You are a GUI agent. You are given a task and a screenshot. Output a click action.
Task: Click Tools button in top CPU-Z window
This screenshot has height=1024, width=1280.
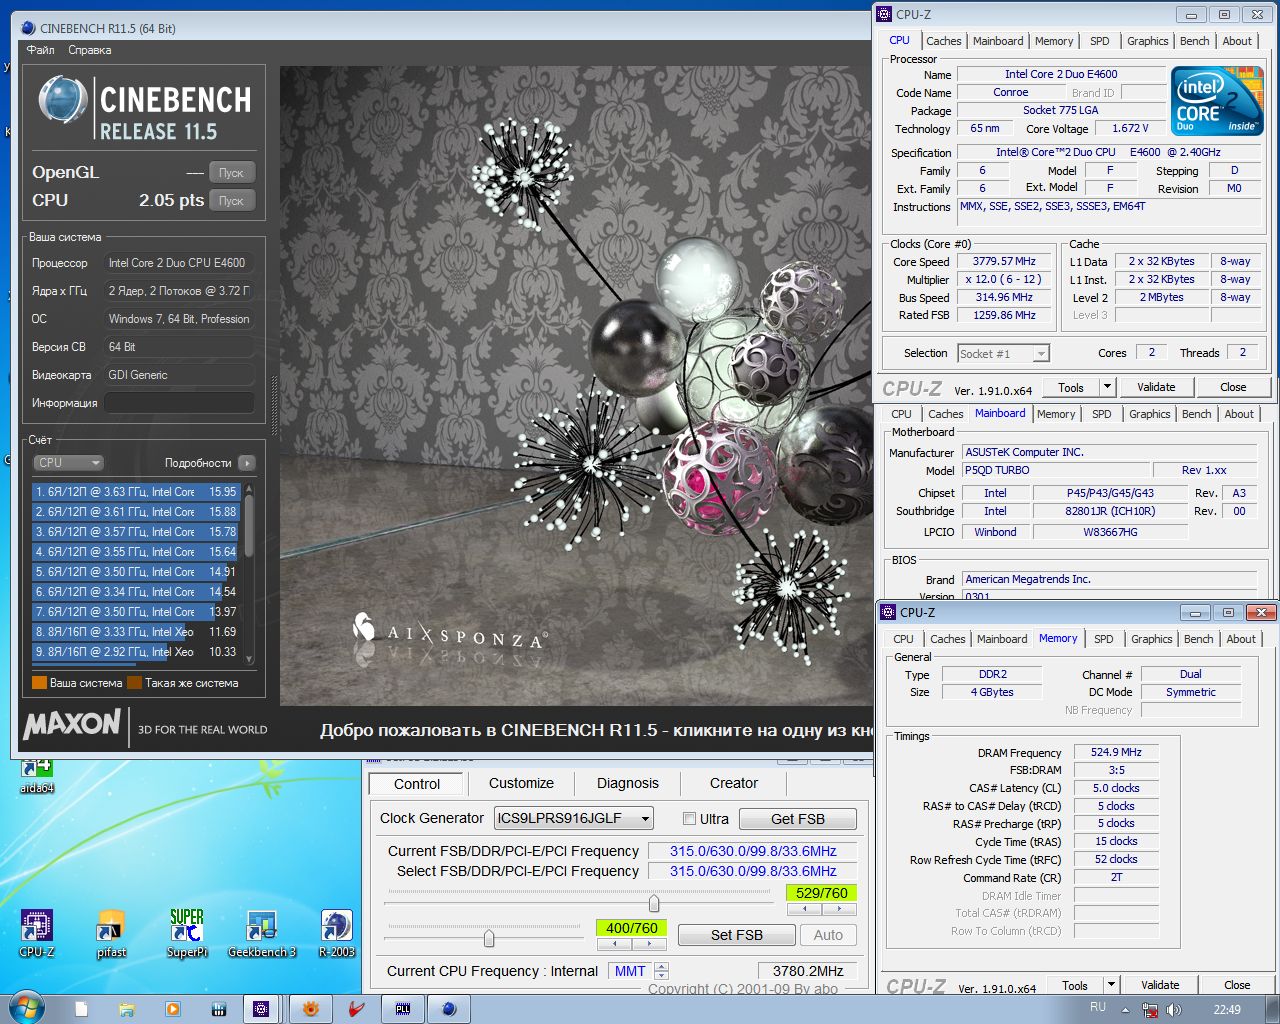(1071, 388)
